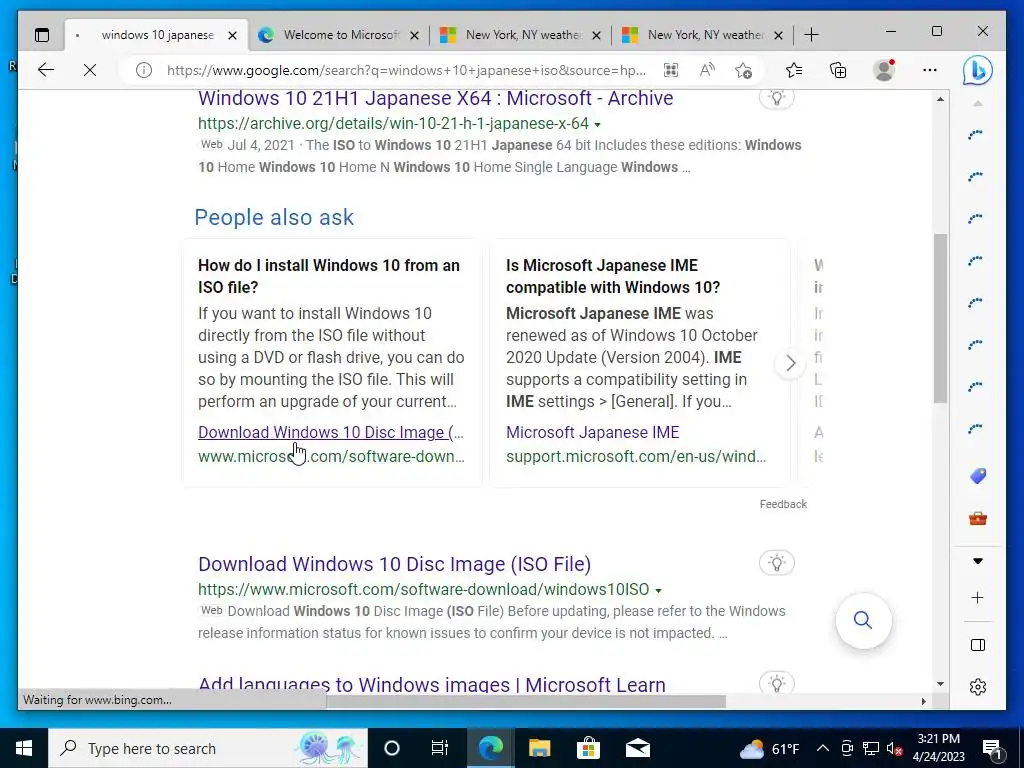This screenshot has width=1024, height=768.
Task: Close the Welcome to Microsoft tab
Action: tap(414, 35)
